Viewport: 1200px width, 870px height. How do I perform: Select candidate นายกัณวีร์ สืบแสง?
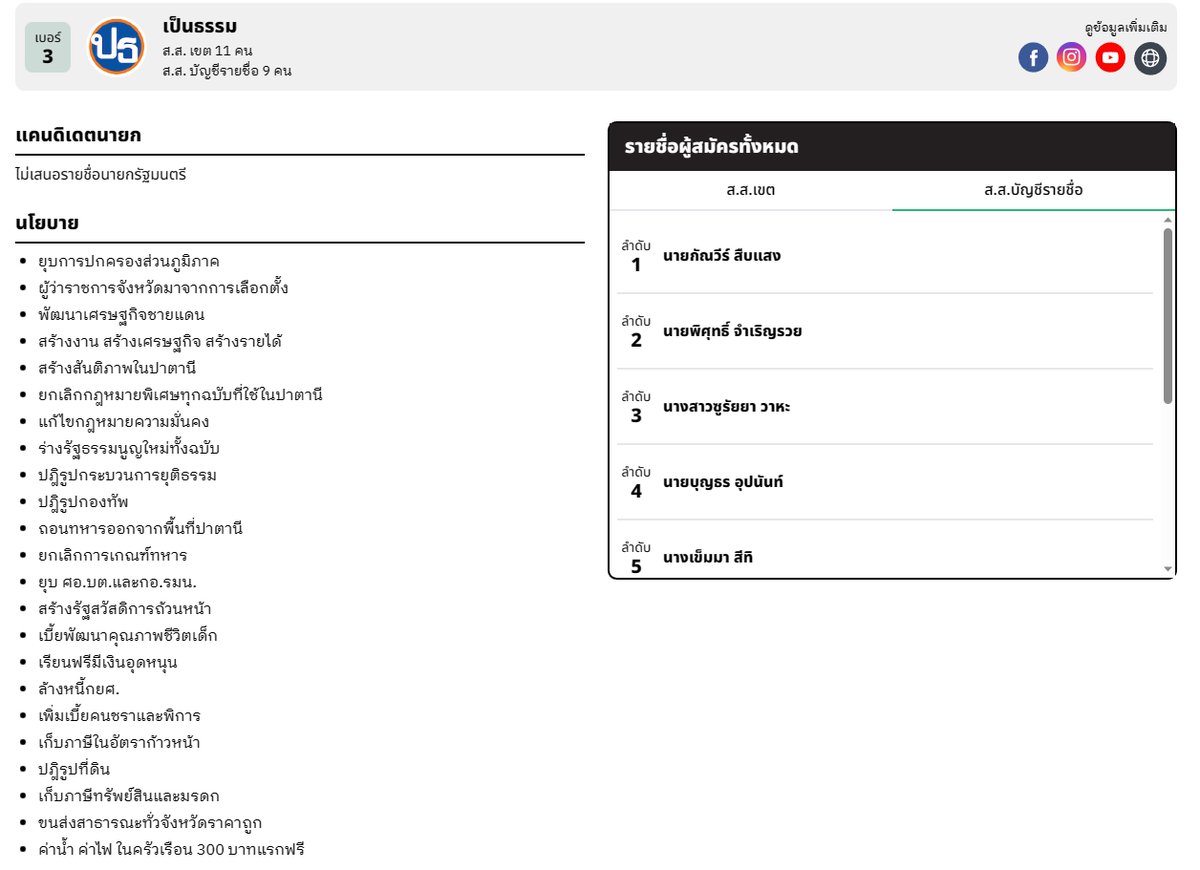tap(884, 256)
